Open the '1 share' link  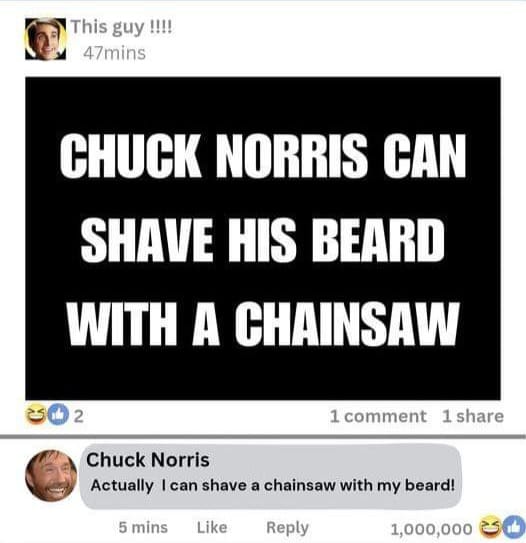pos(473,416)
